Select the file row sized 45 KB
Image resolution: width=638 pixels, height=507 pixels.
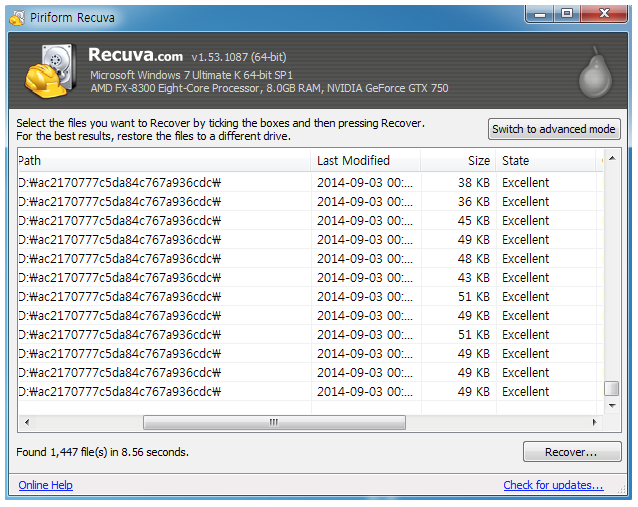click(310, 221)
